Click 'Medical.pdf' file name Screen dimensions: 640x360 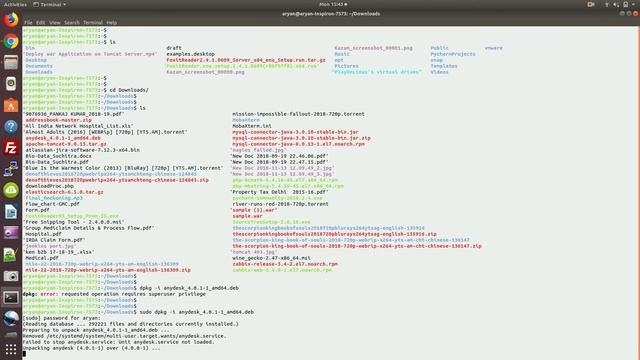click(42, 258)
